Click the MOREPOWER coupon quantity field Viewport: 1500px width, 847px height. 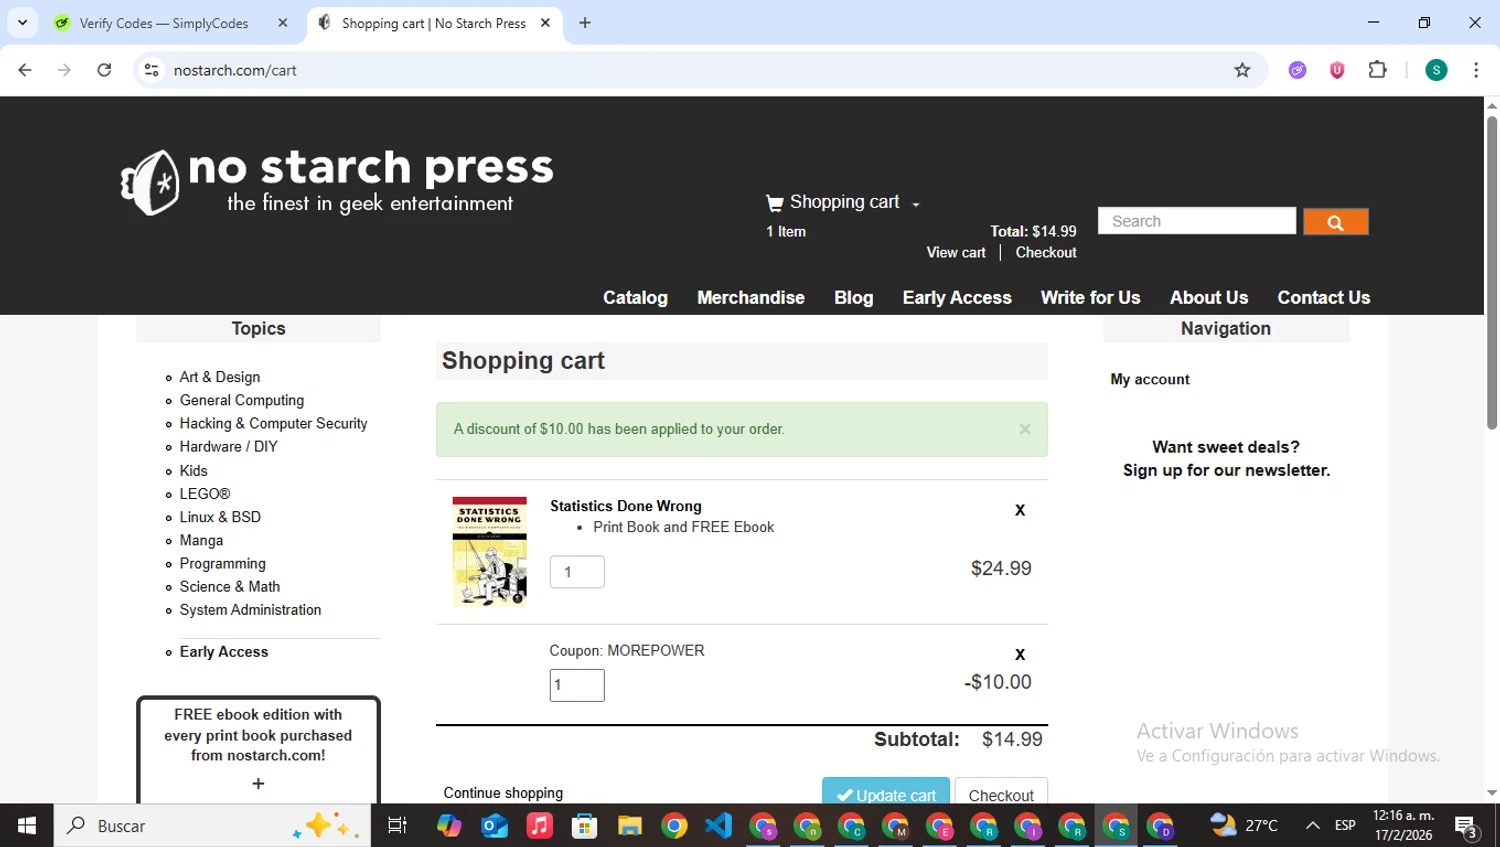[577, 685]
